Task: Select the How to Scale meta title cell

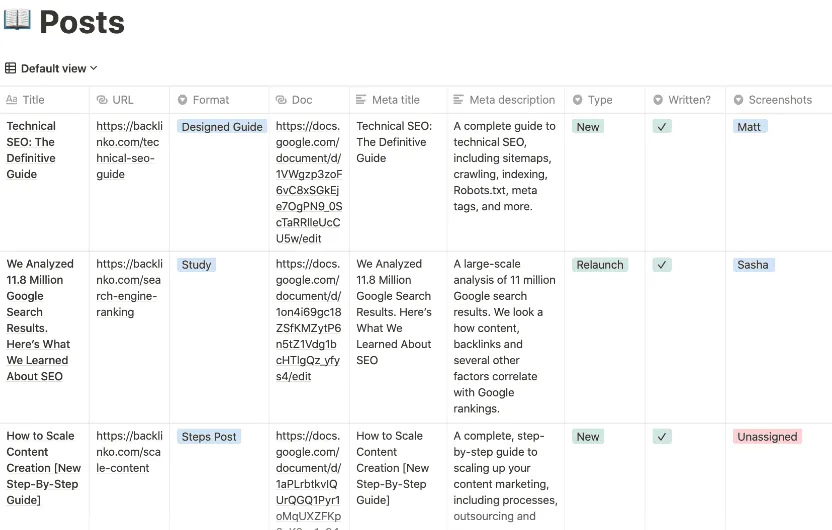Action: pos(398,477)
